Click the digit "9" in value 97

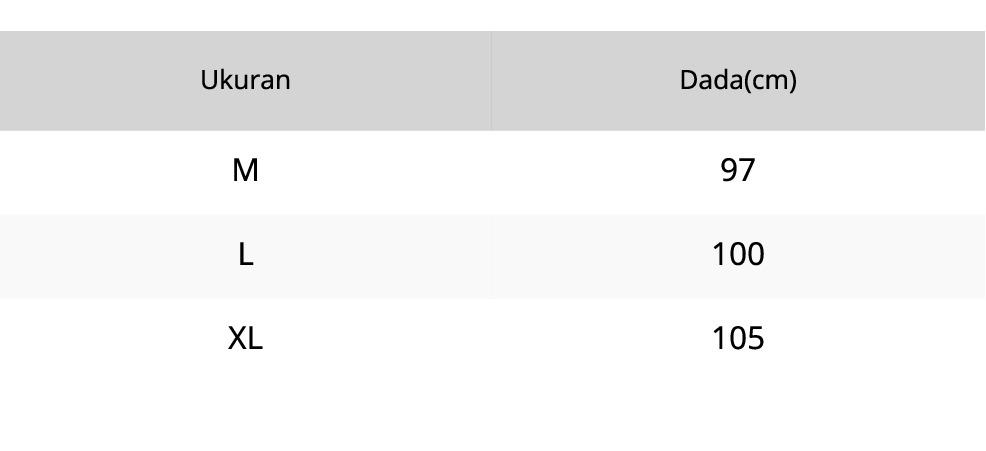coord(729,171)
